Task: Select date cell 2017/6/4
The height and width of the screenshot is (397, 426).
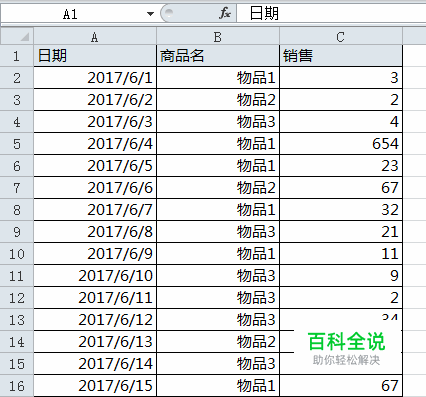Action: click(95, 144)
